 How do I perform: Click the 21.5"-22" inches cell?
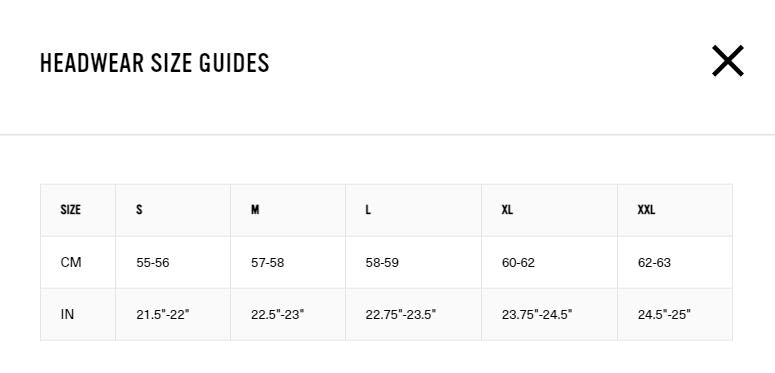point(173,314)
